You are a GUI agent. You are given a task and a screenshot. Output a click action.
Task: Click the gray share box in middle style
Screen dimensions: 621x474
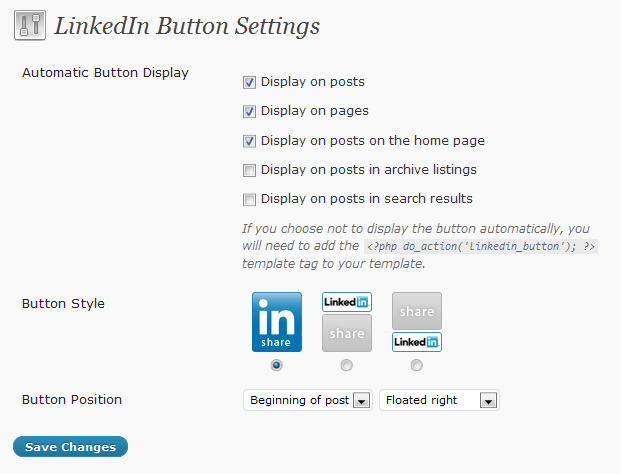tap(347, 333)
